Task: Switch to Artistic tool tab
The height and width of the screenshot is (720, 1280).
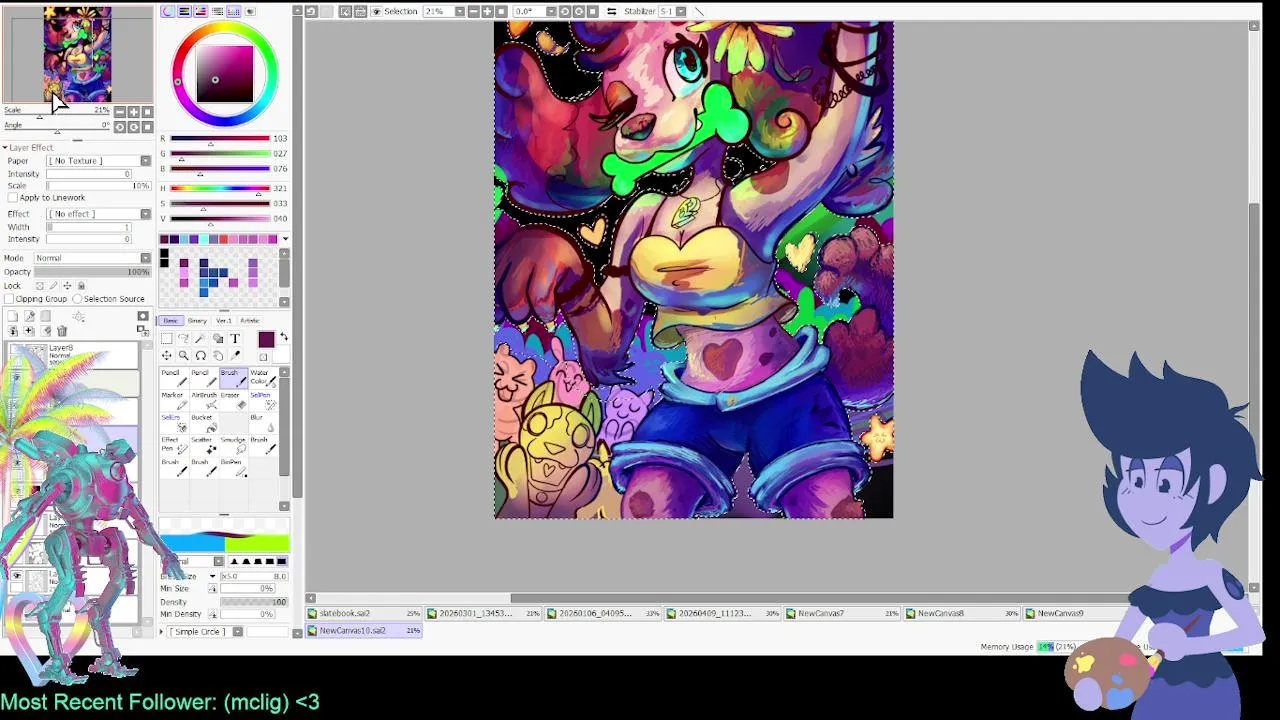Action: click(250, 321)
